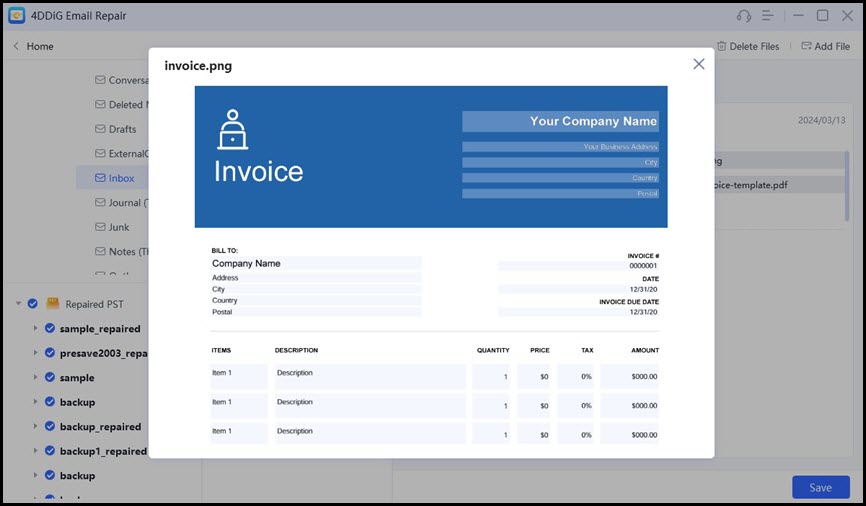Click the envelope icon beside Deleted folder
866x506 pixels.
100,104
